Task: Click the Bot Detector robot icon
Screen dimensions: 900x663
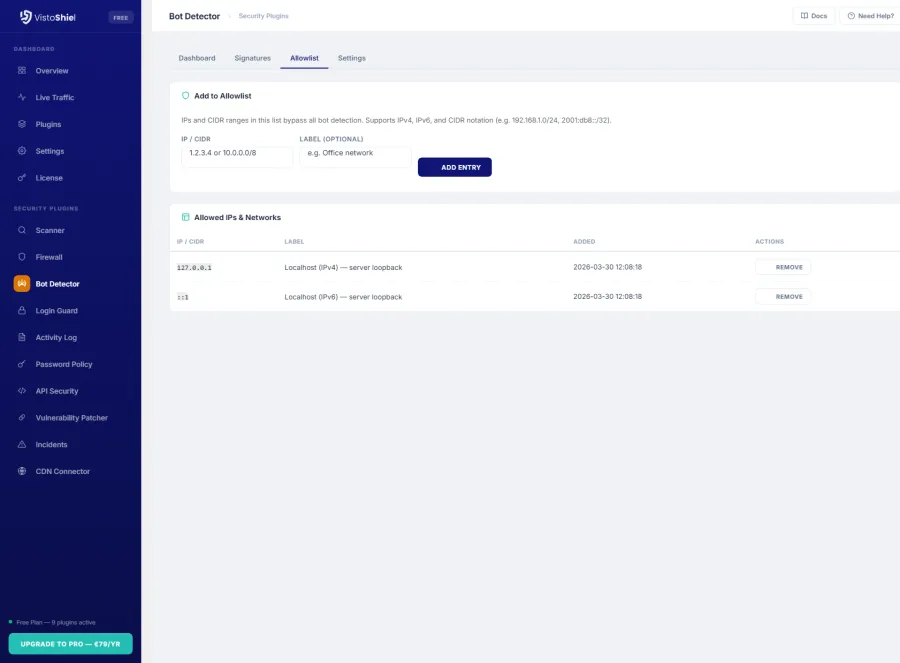Action: pos(22,283)
